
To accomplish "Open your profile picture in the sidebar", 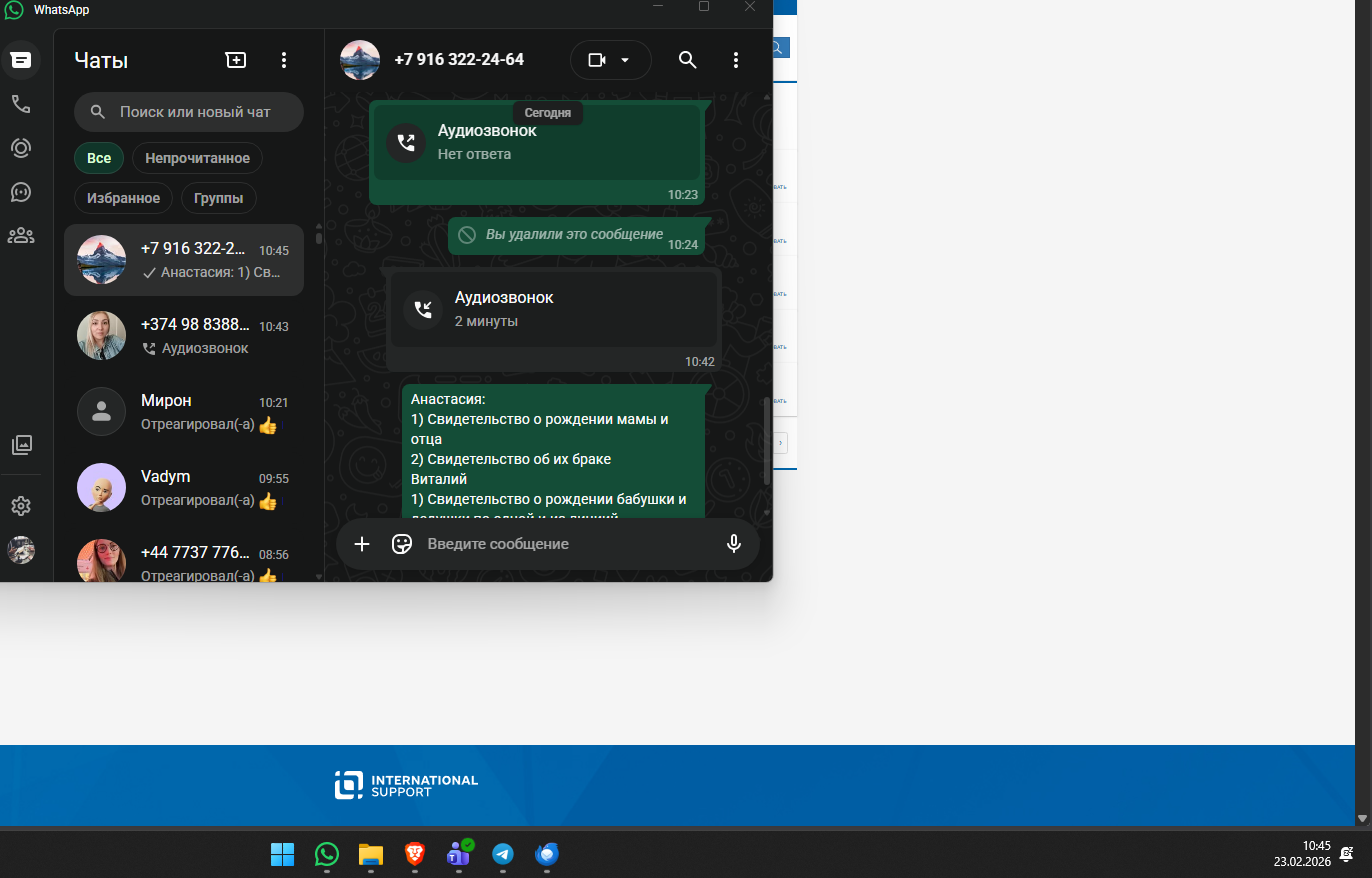I will coord(20,550).
